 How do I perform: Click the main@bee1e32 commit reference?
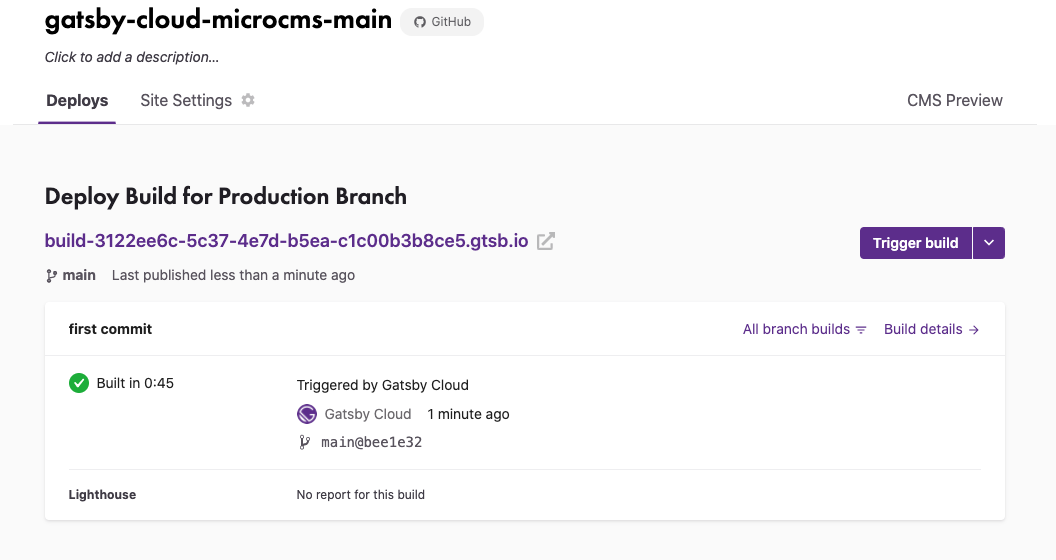pyautogui.click(x=371, y=442)
